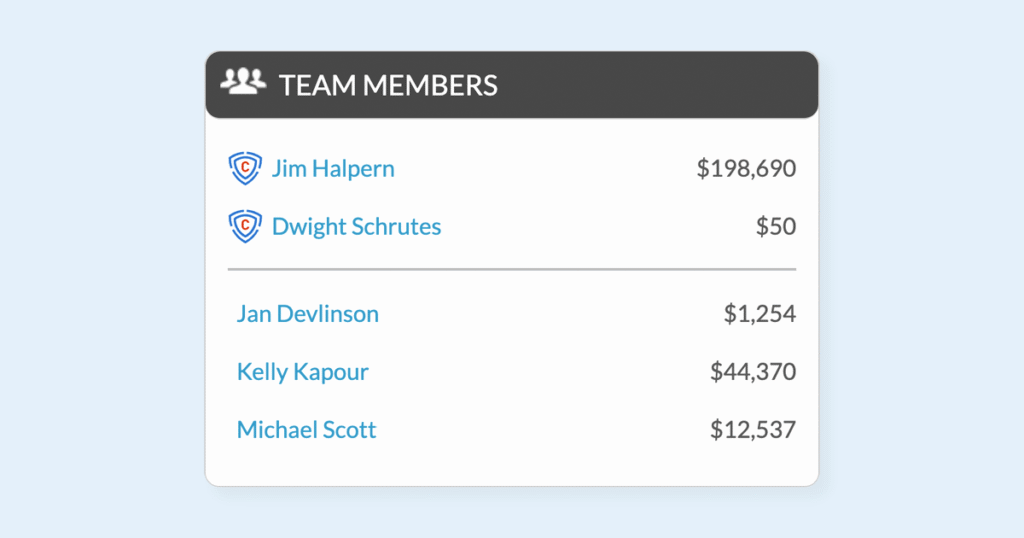
Task: Click the gap between Kelly Kapour and $44,370
Action: 540,372
